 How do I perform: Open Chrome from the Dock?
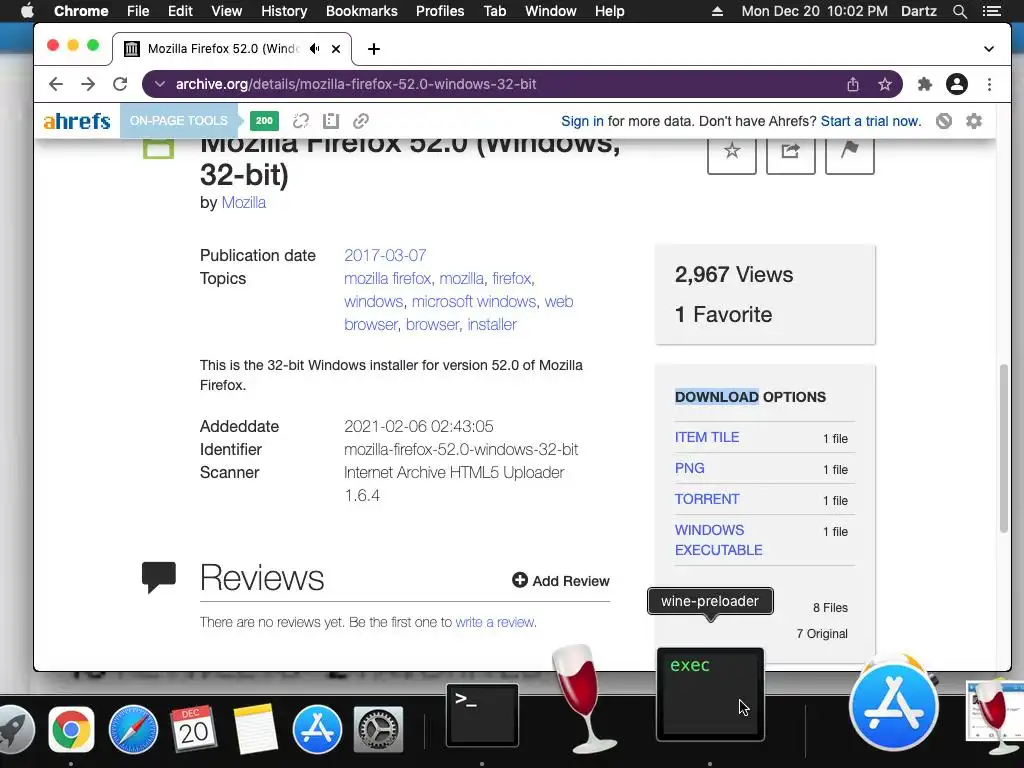(x=71, y=729)
